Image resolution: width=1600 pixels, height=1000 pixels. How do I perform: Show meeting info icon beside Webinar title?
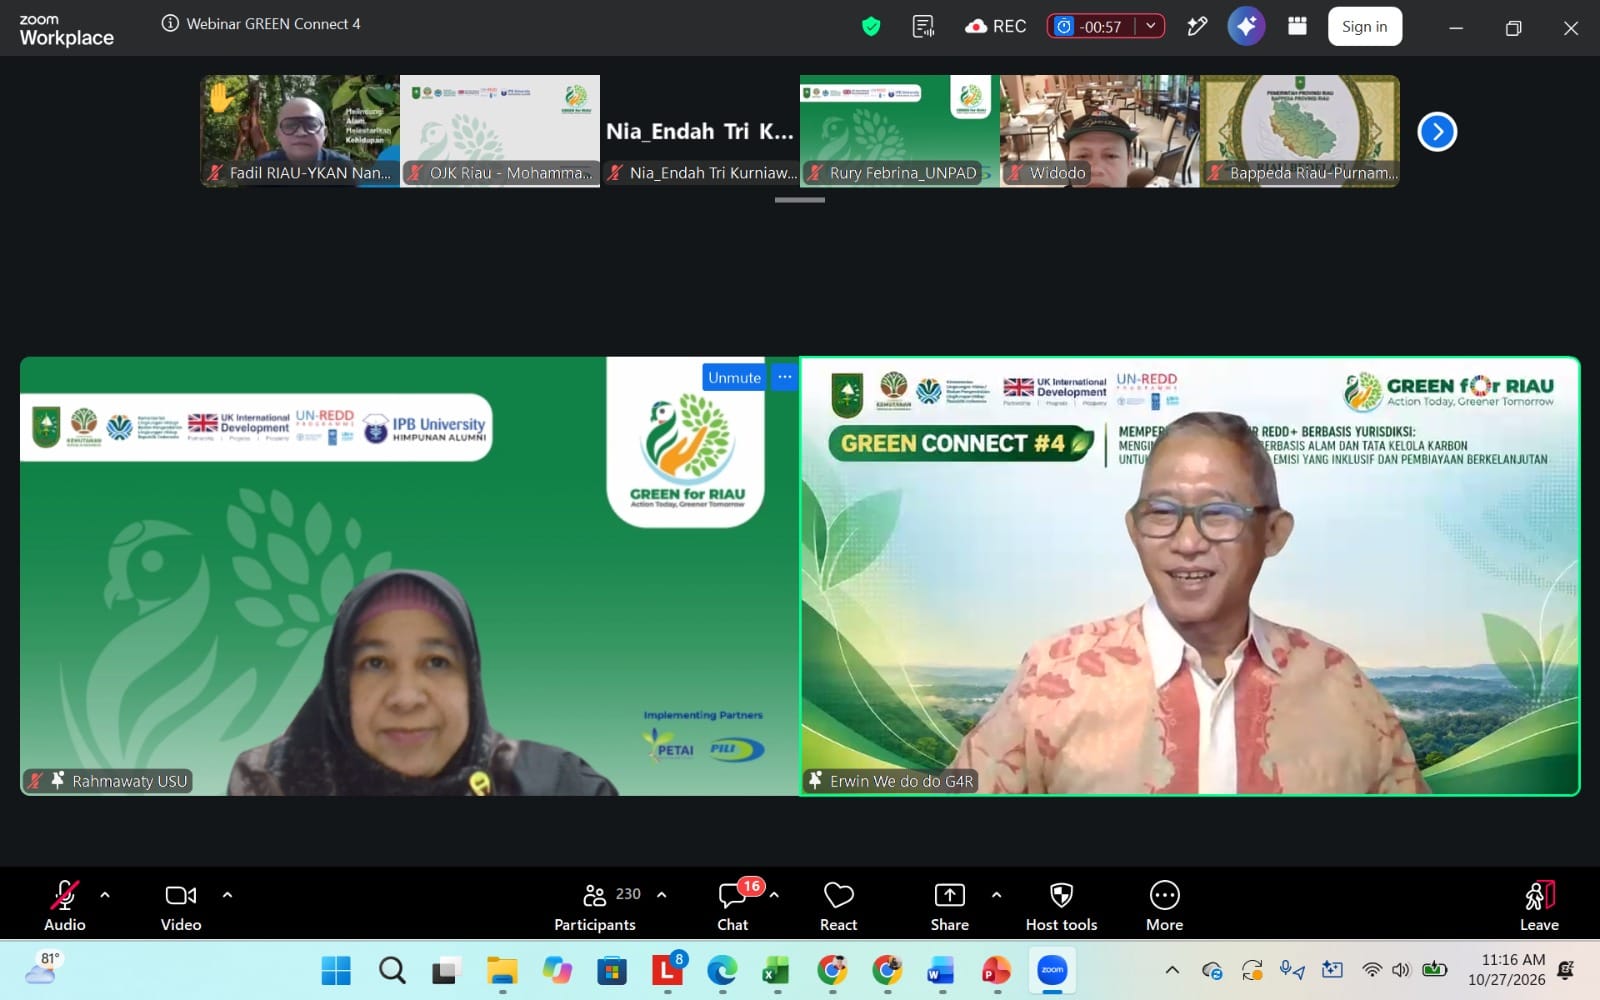coord(170,23)
